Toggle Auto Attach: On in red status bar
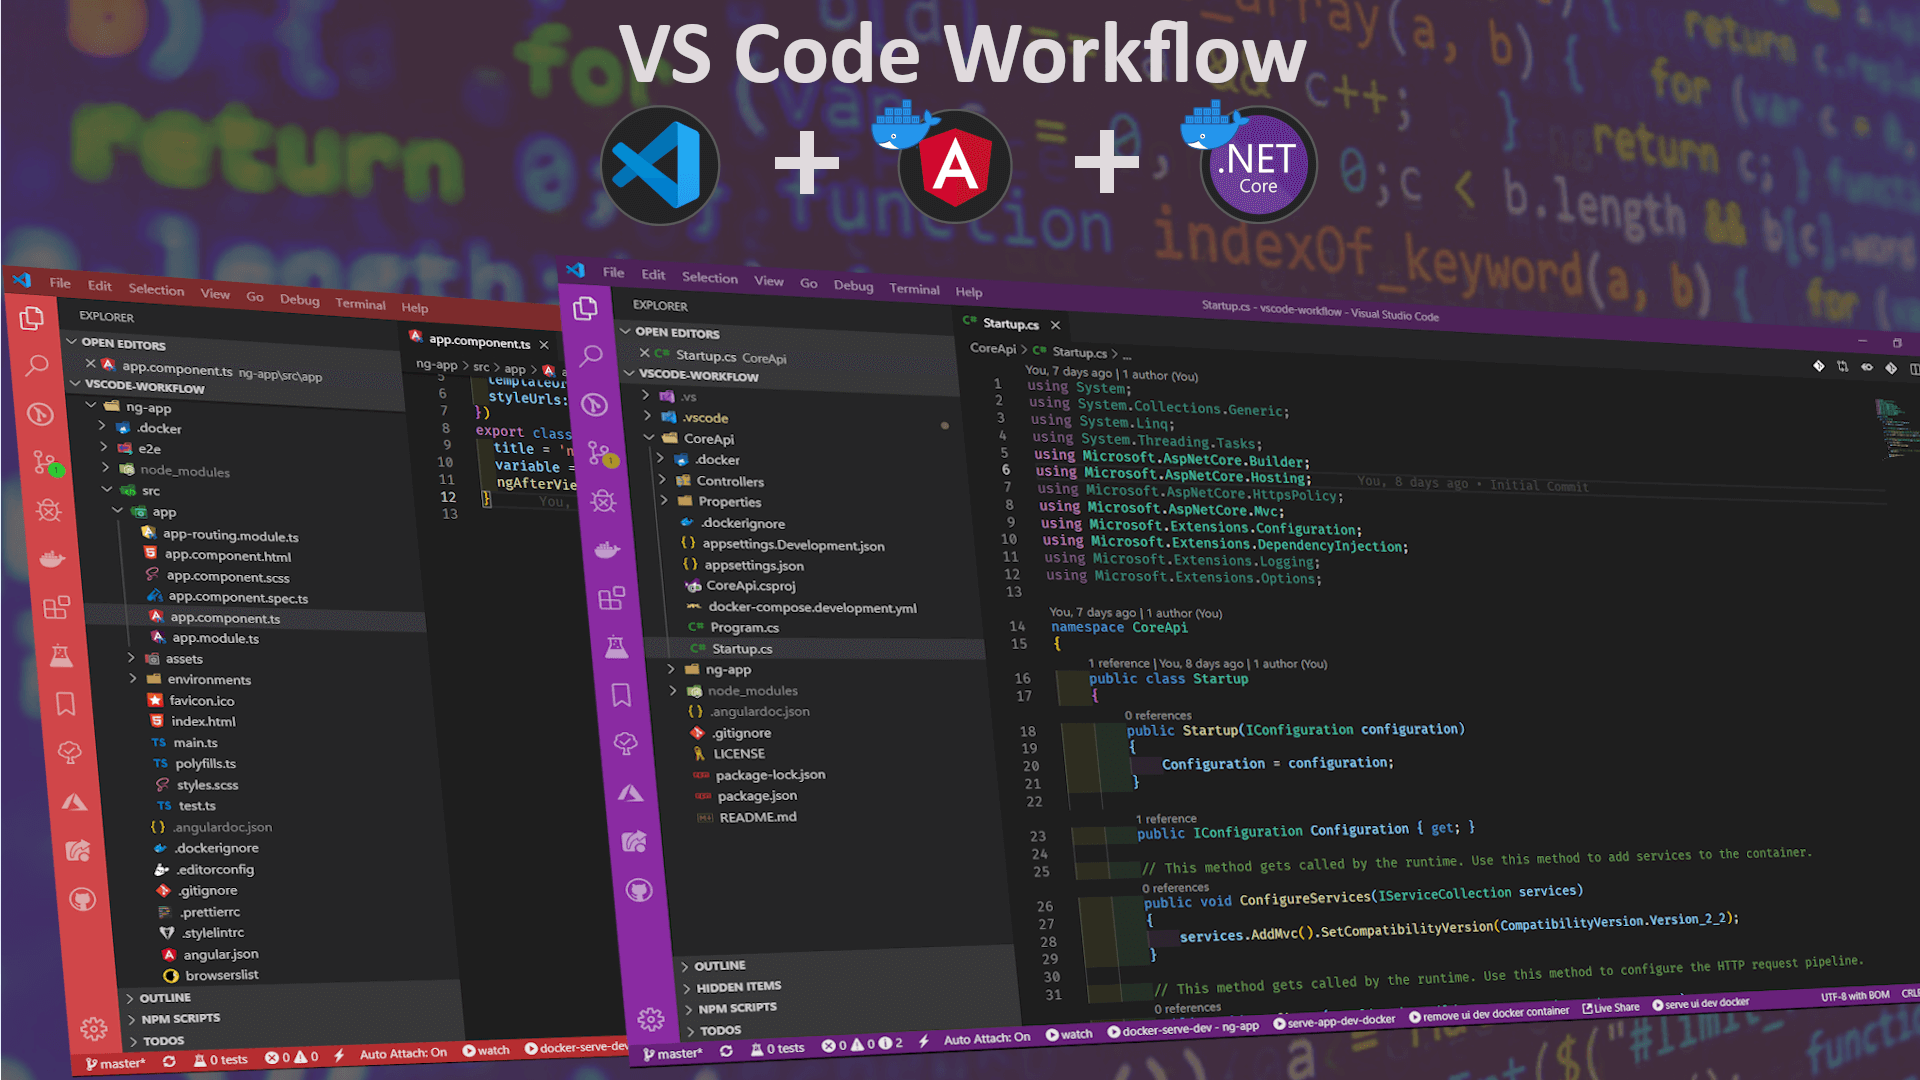This screenshot has width=1920, height=1080. [x=403, y=1054]
